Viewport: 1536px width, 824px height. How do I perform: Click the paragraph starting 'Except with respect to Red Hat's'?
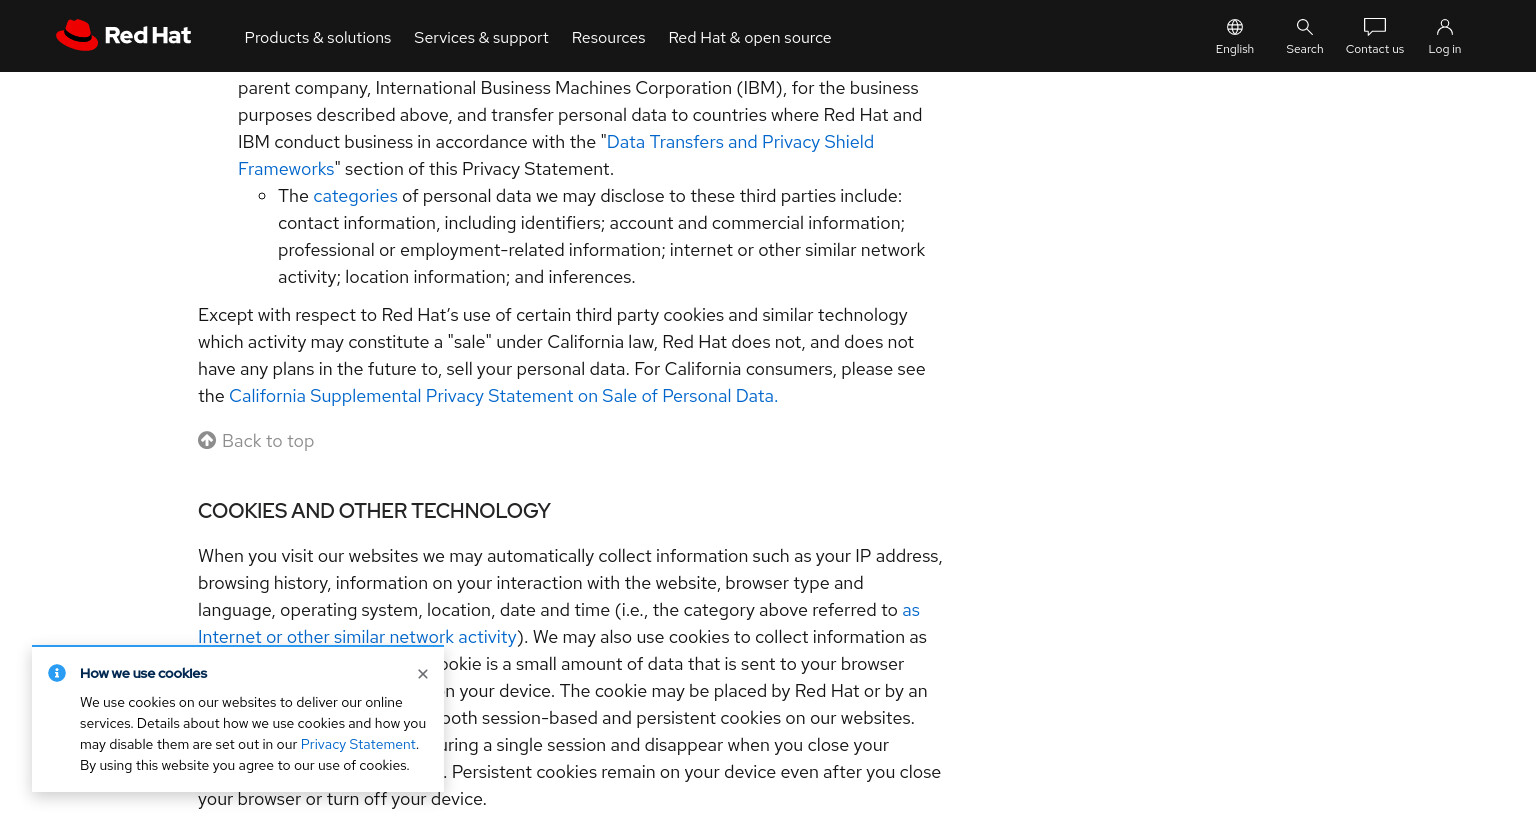(562, 355)
